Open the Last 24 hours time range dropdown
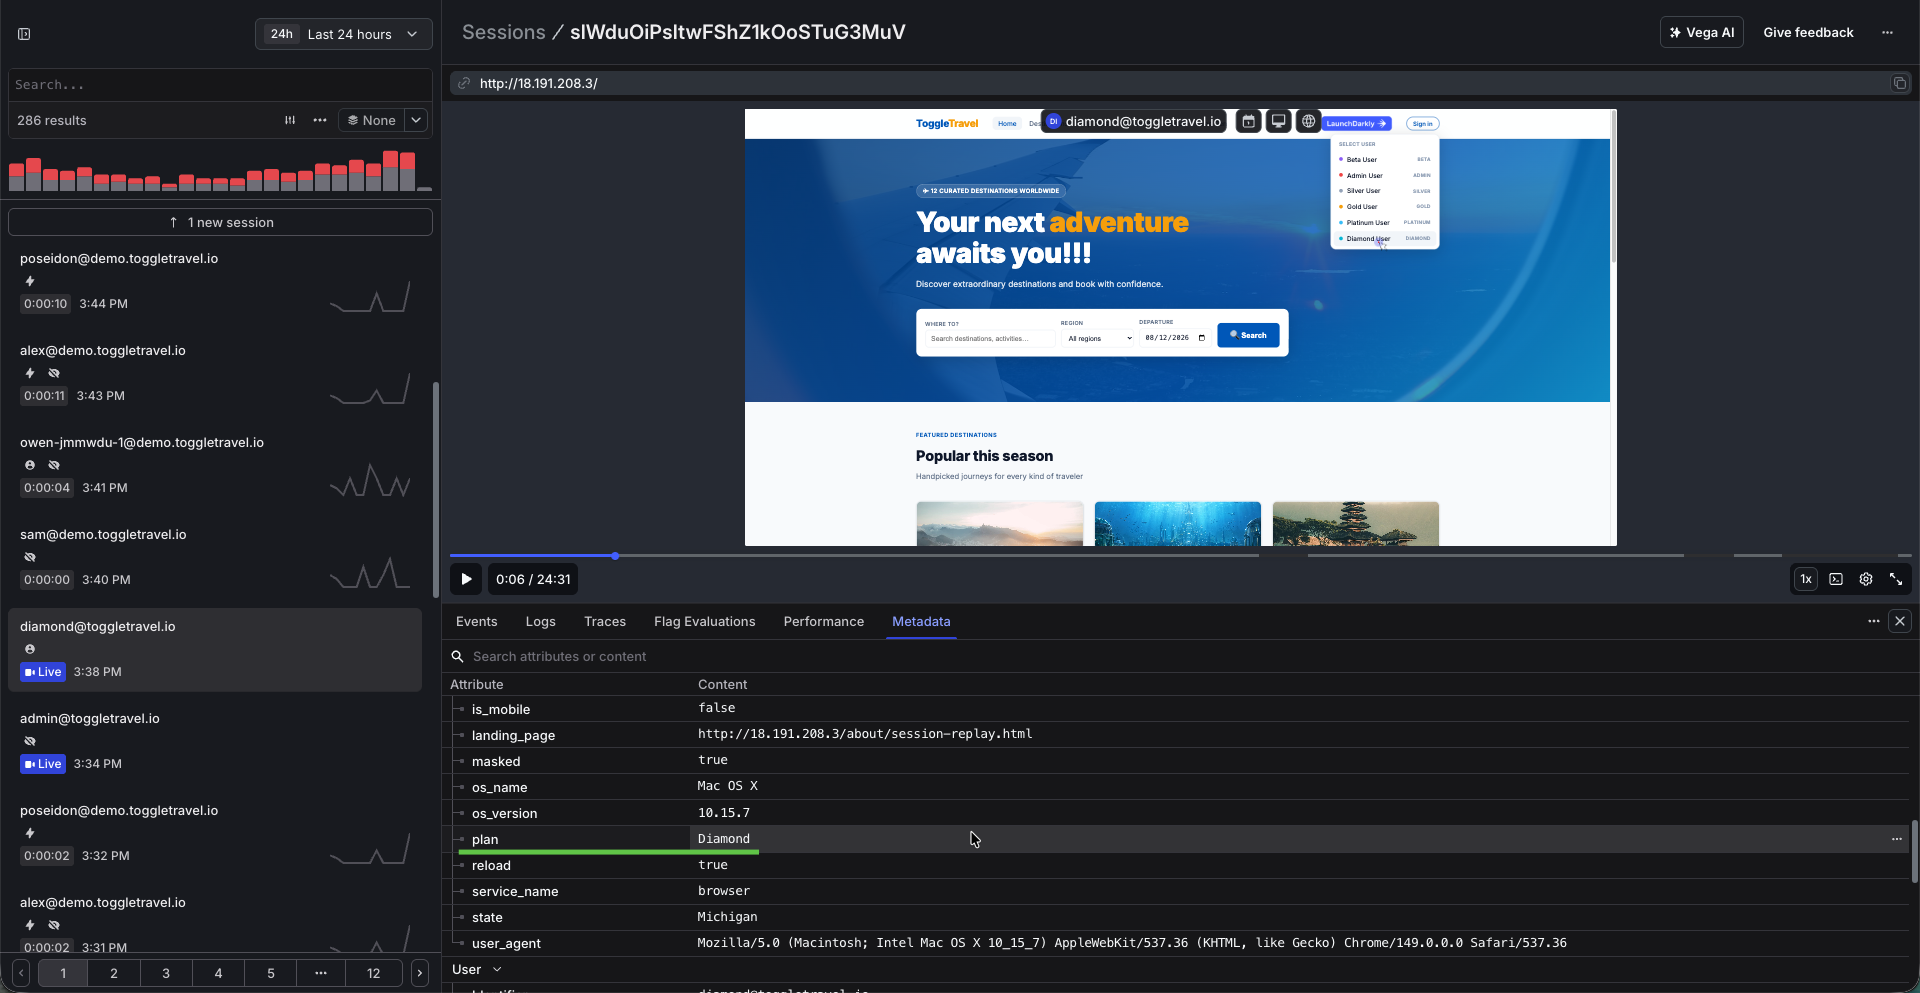 pyautogui.click(x=343, y=34)
